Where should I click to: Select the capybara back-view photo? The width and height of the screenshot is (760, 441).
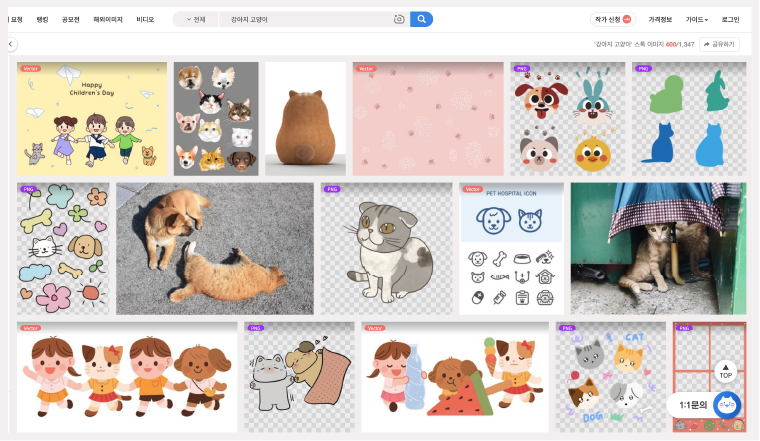(305, 119)
